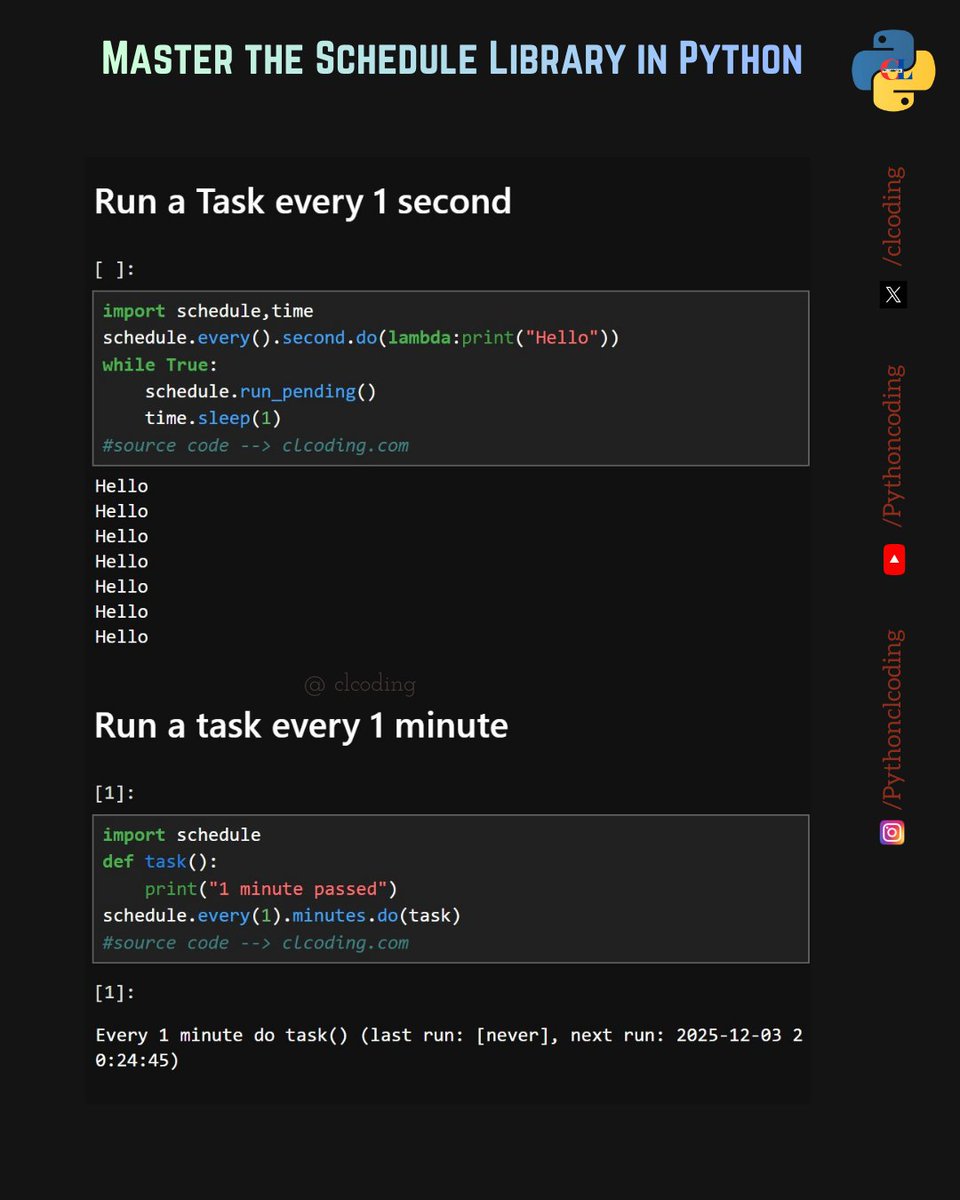Screen dimensions: 960x1200
Task: Click the '[1]:' prompt above 'import schedule' cell
Action: 115,793
